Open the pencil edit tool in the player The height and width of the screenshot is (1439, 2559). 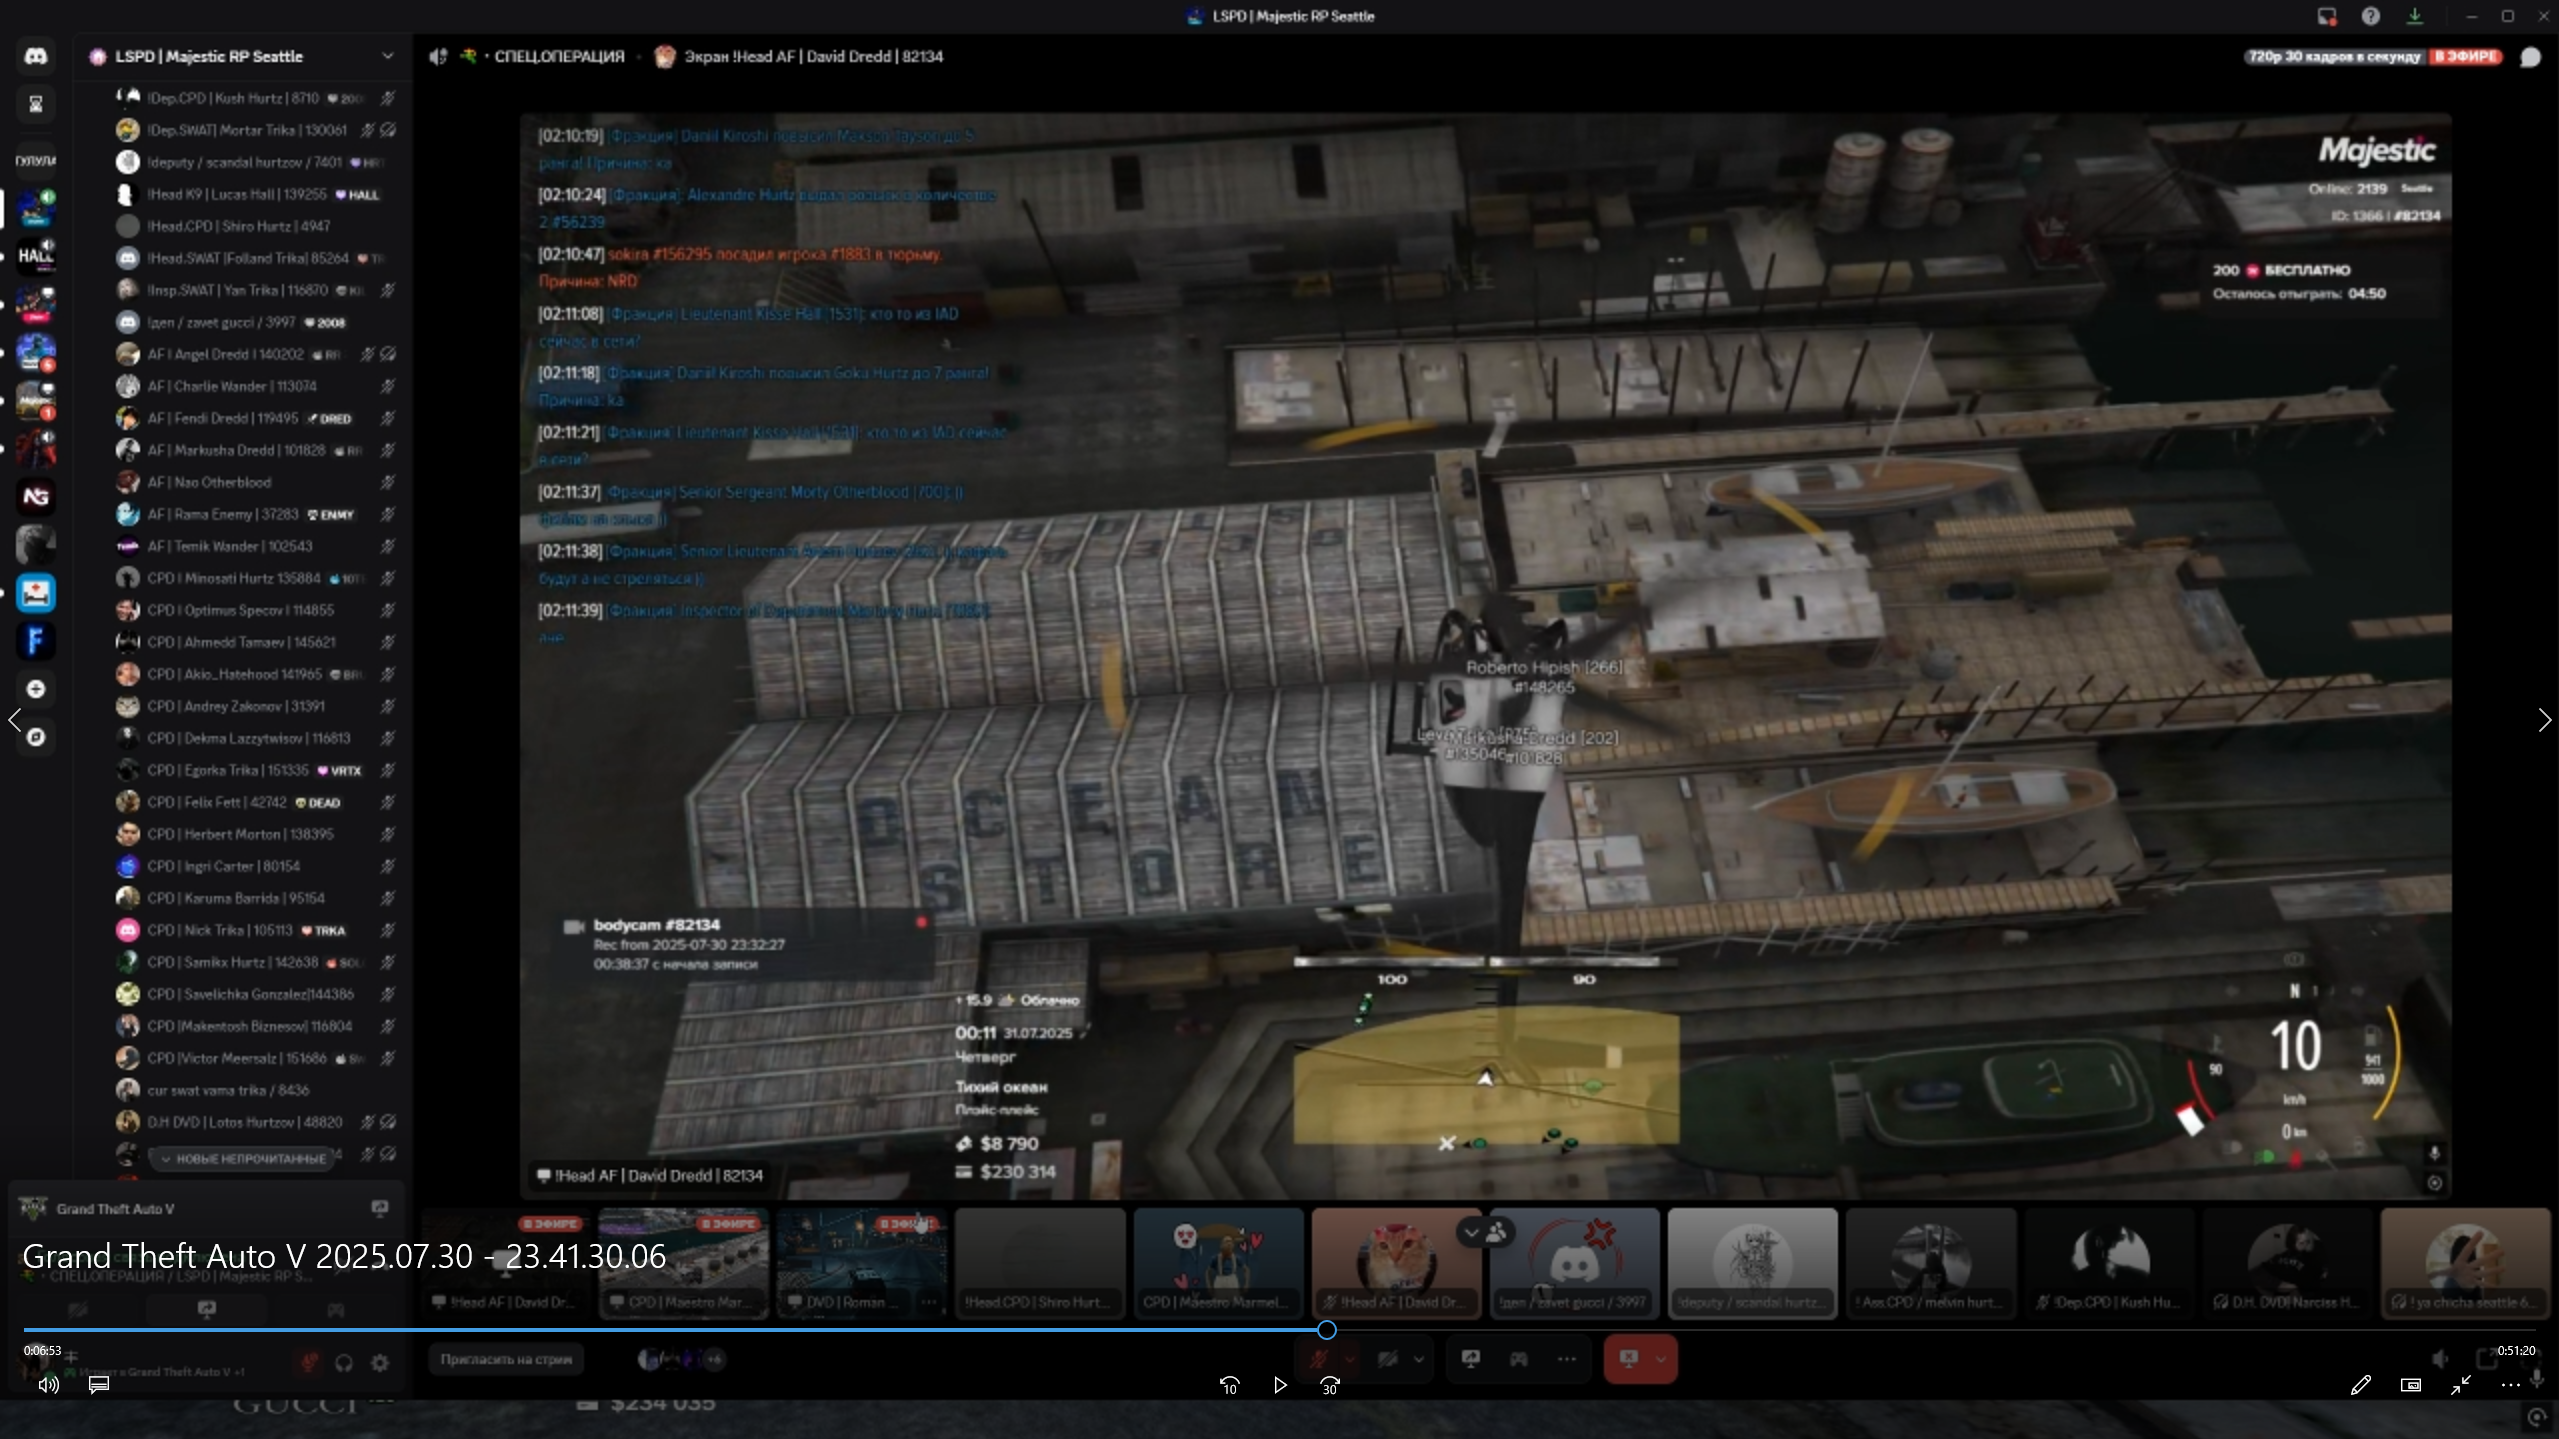2360,1385
